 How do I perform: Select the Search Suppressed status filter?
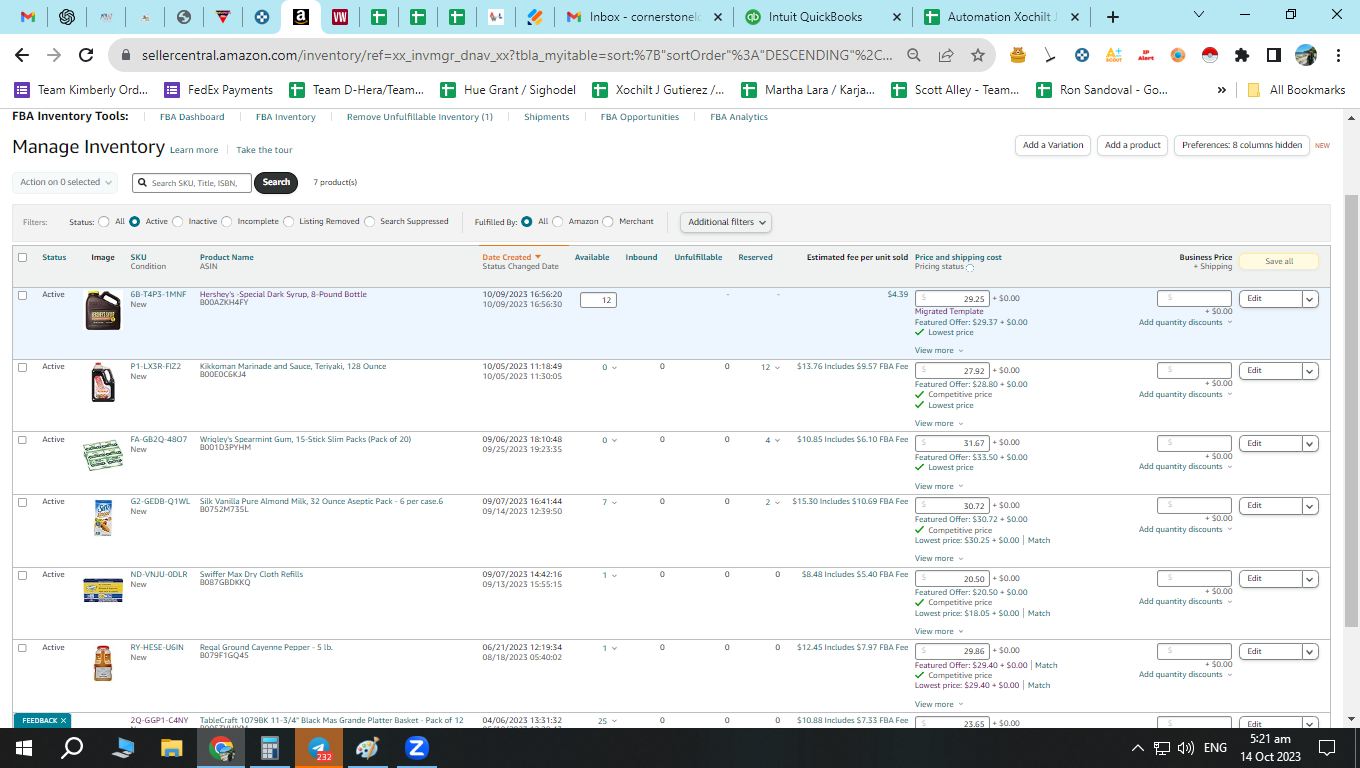point(370,222)
